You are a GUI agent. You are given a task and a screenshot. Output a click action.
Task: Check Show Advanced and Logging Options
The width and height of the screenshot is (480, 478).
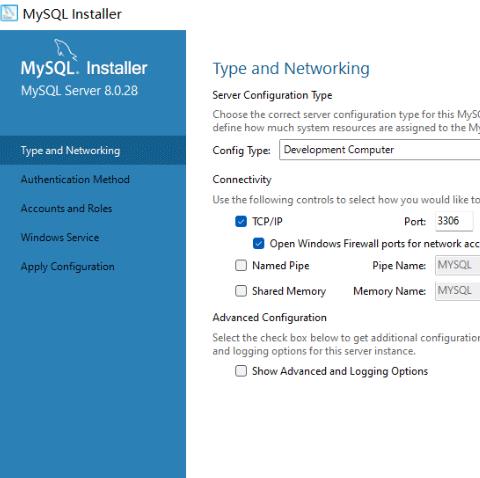(x=241, y=371)
